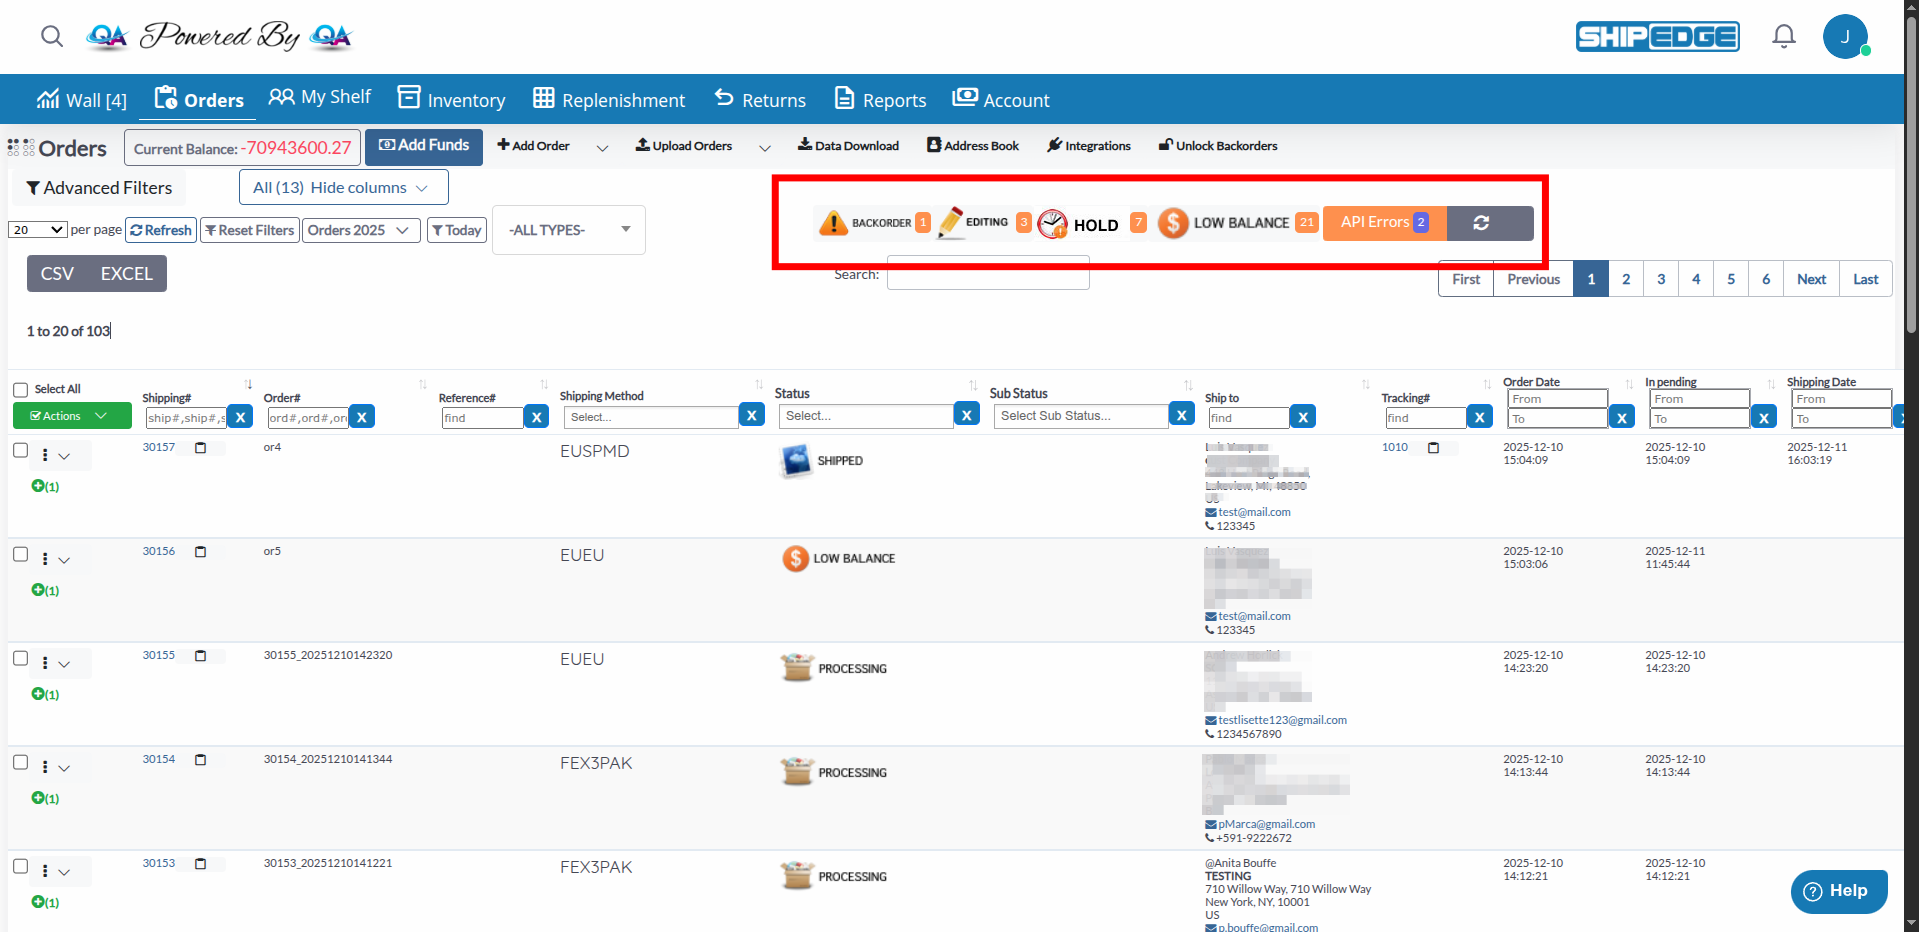Click the refresh icon beside API Errors
The width and height of the screenshot is (1919, 932).
click(x=1481, y=223)
